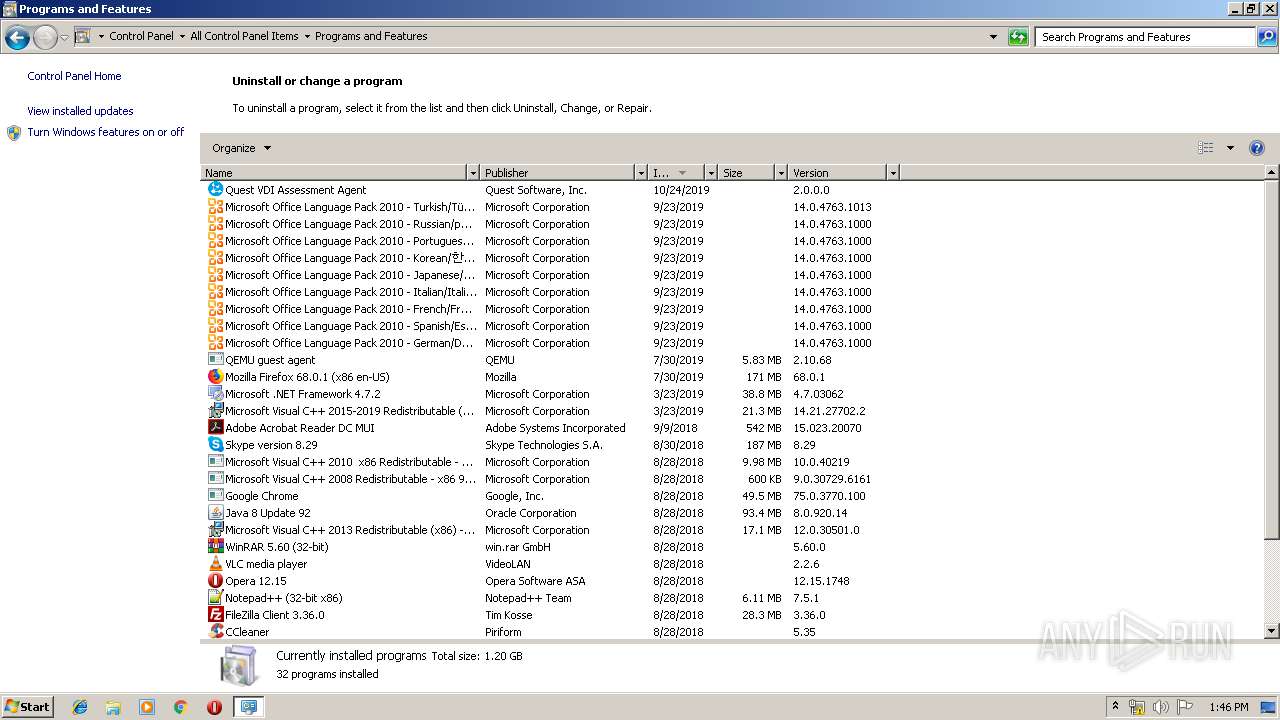Run search using the magnifier icon
Image resolution: width=1280 pixels, height=720 pixels.
tap(1267, 37)
